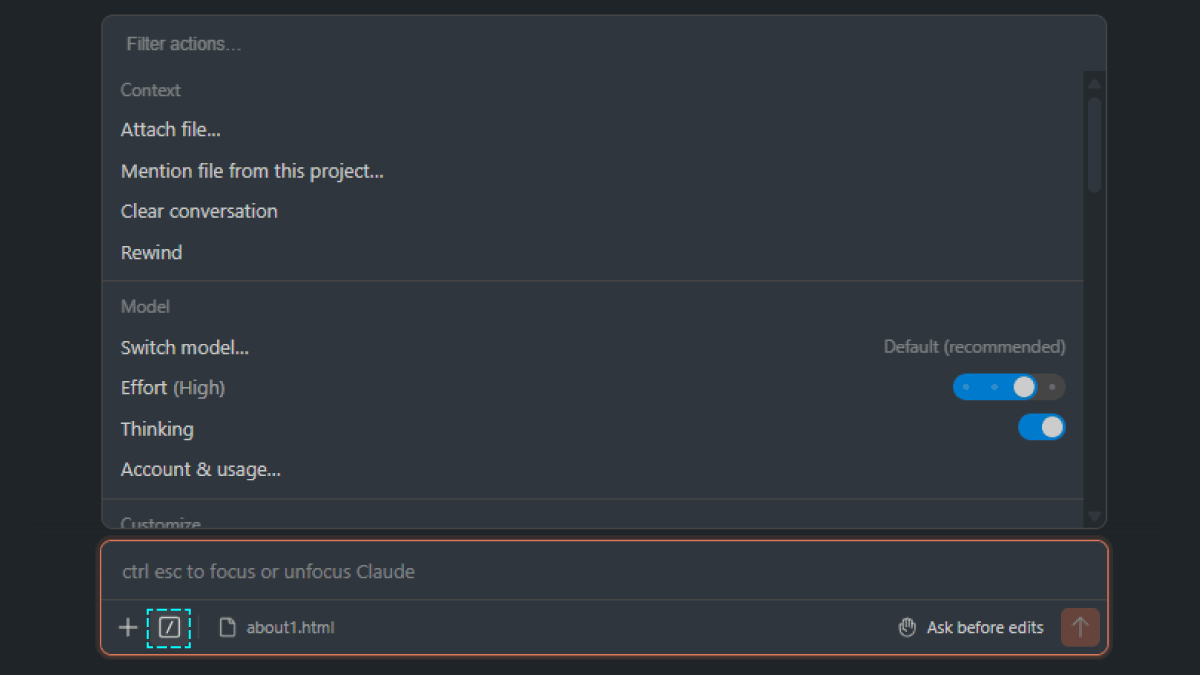
Task: Click the about1.html file icon
Action: (x=228, y=628)
